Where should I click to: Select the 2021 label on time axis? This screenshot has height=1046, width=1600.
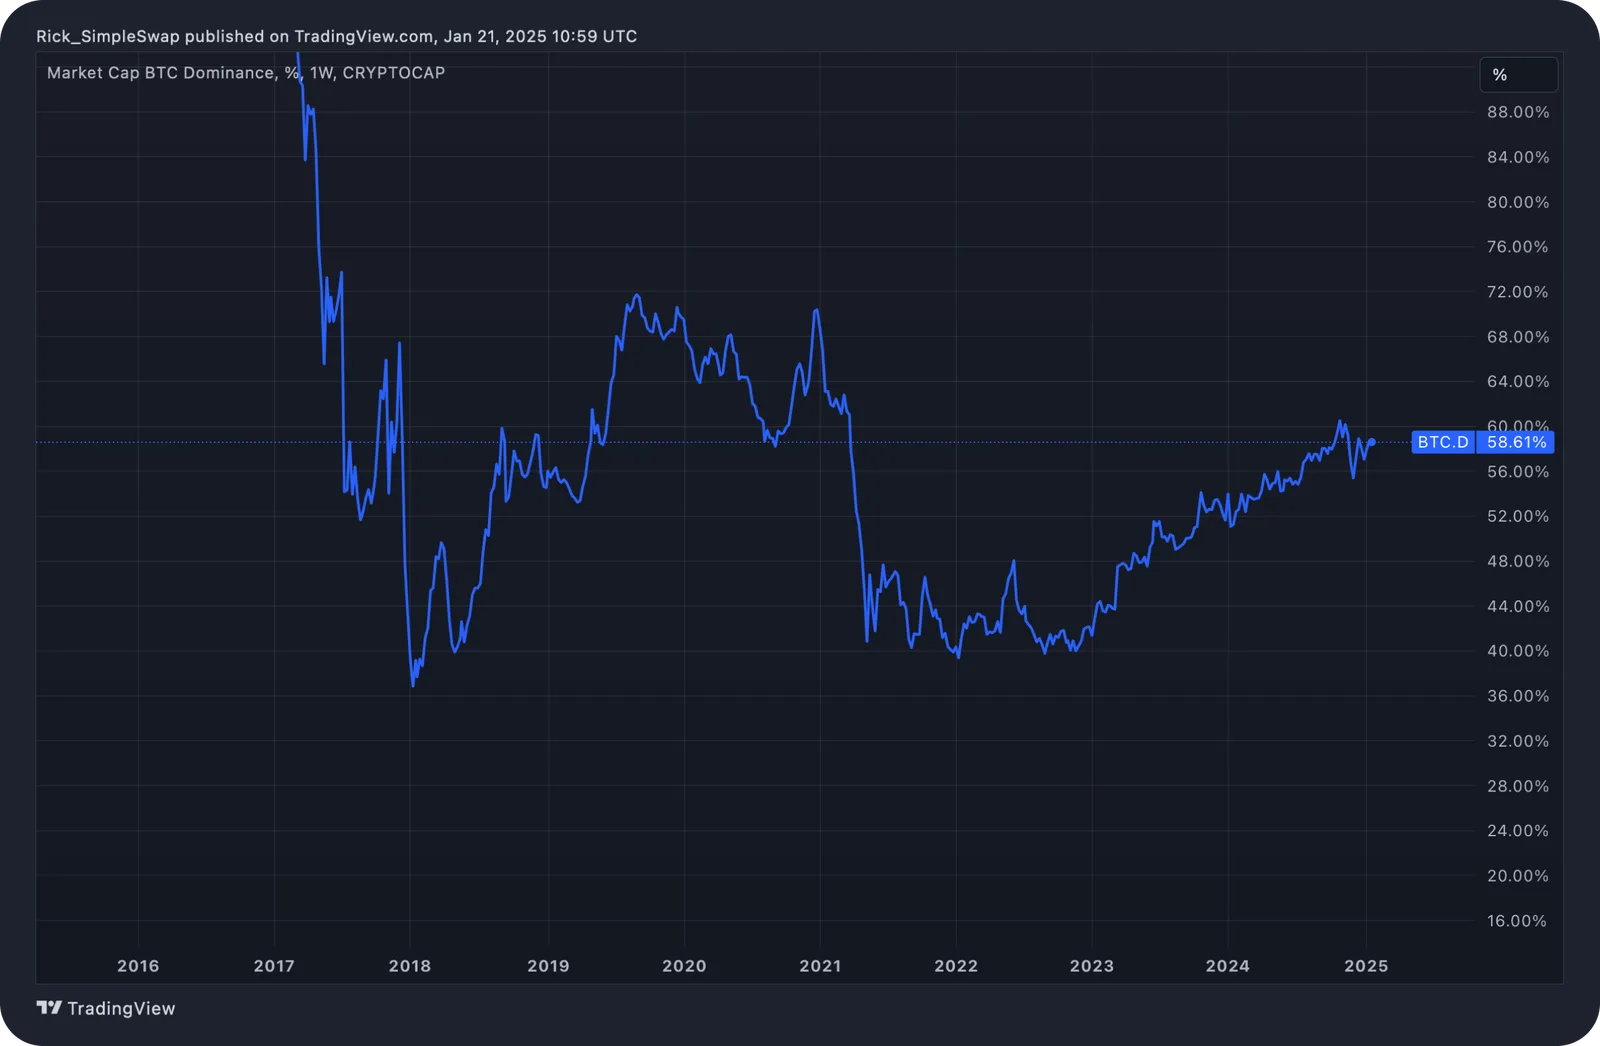[820, 966]
